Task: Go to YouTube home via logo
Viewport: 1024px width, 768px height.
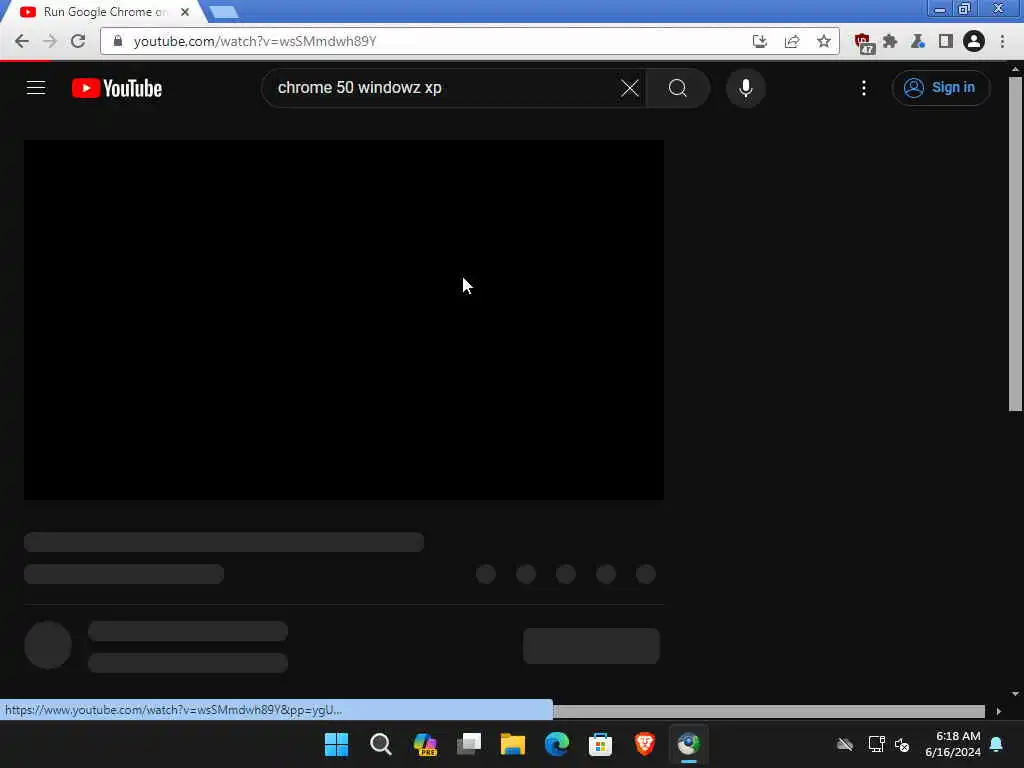Action: pos(117,88)
